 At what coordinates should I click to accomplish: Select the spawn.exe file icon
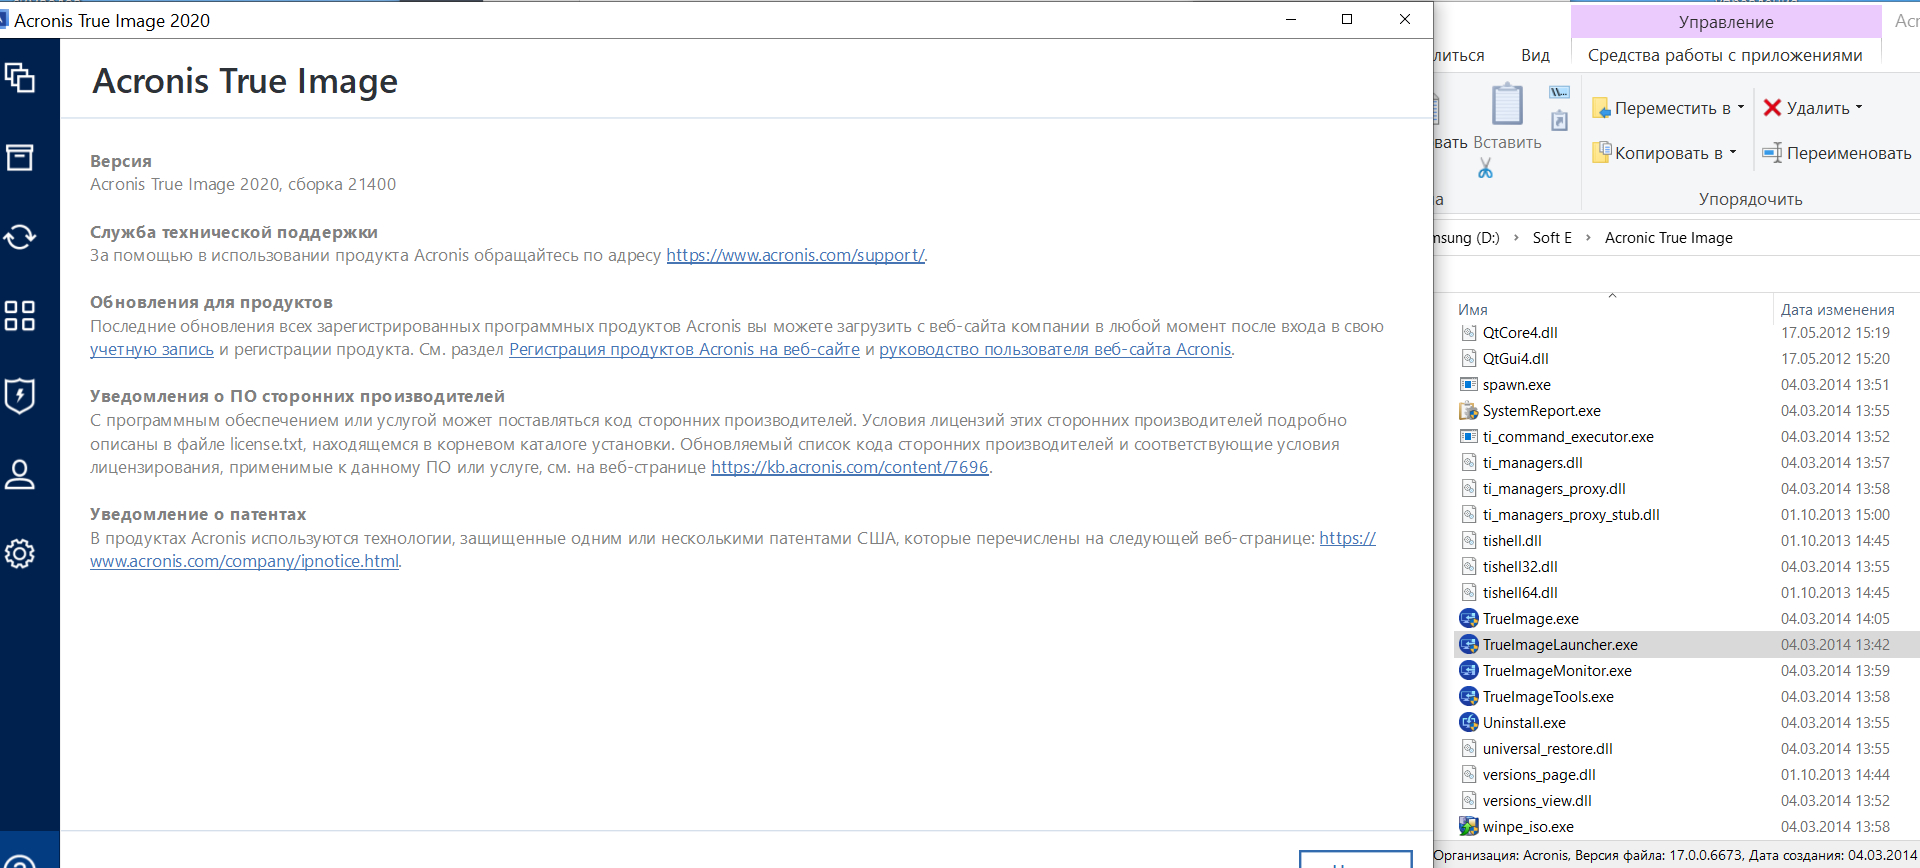pos(1468,385)
